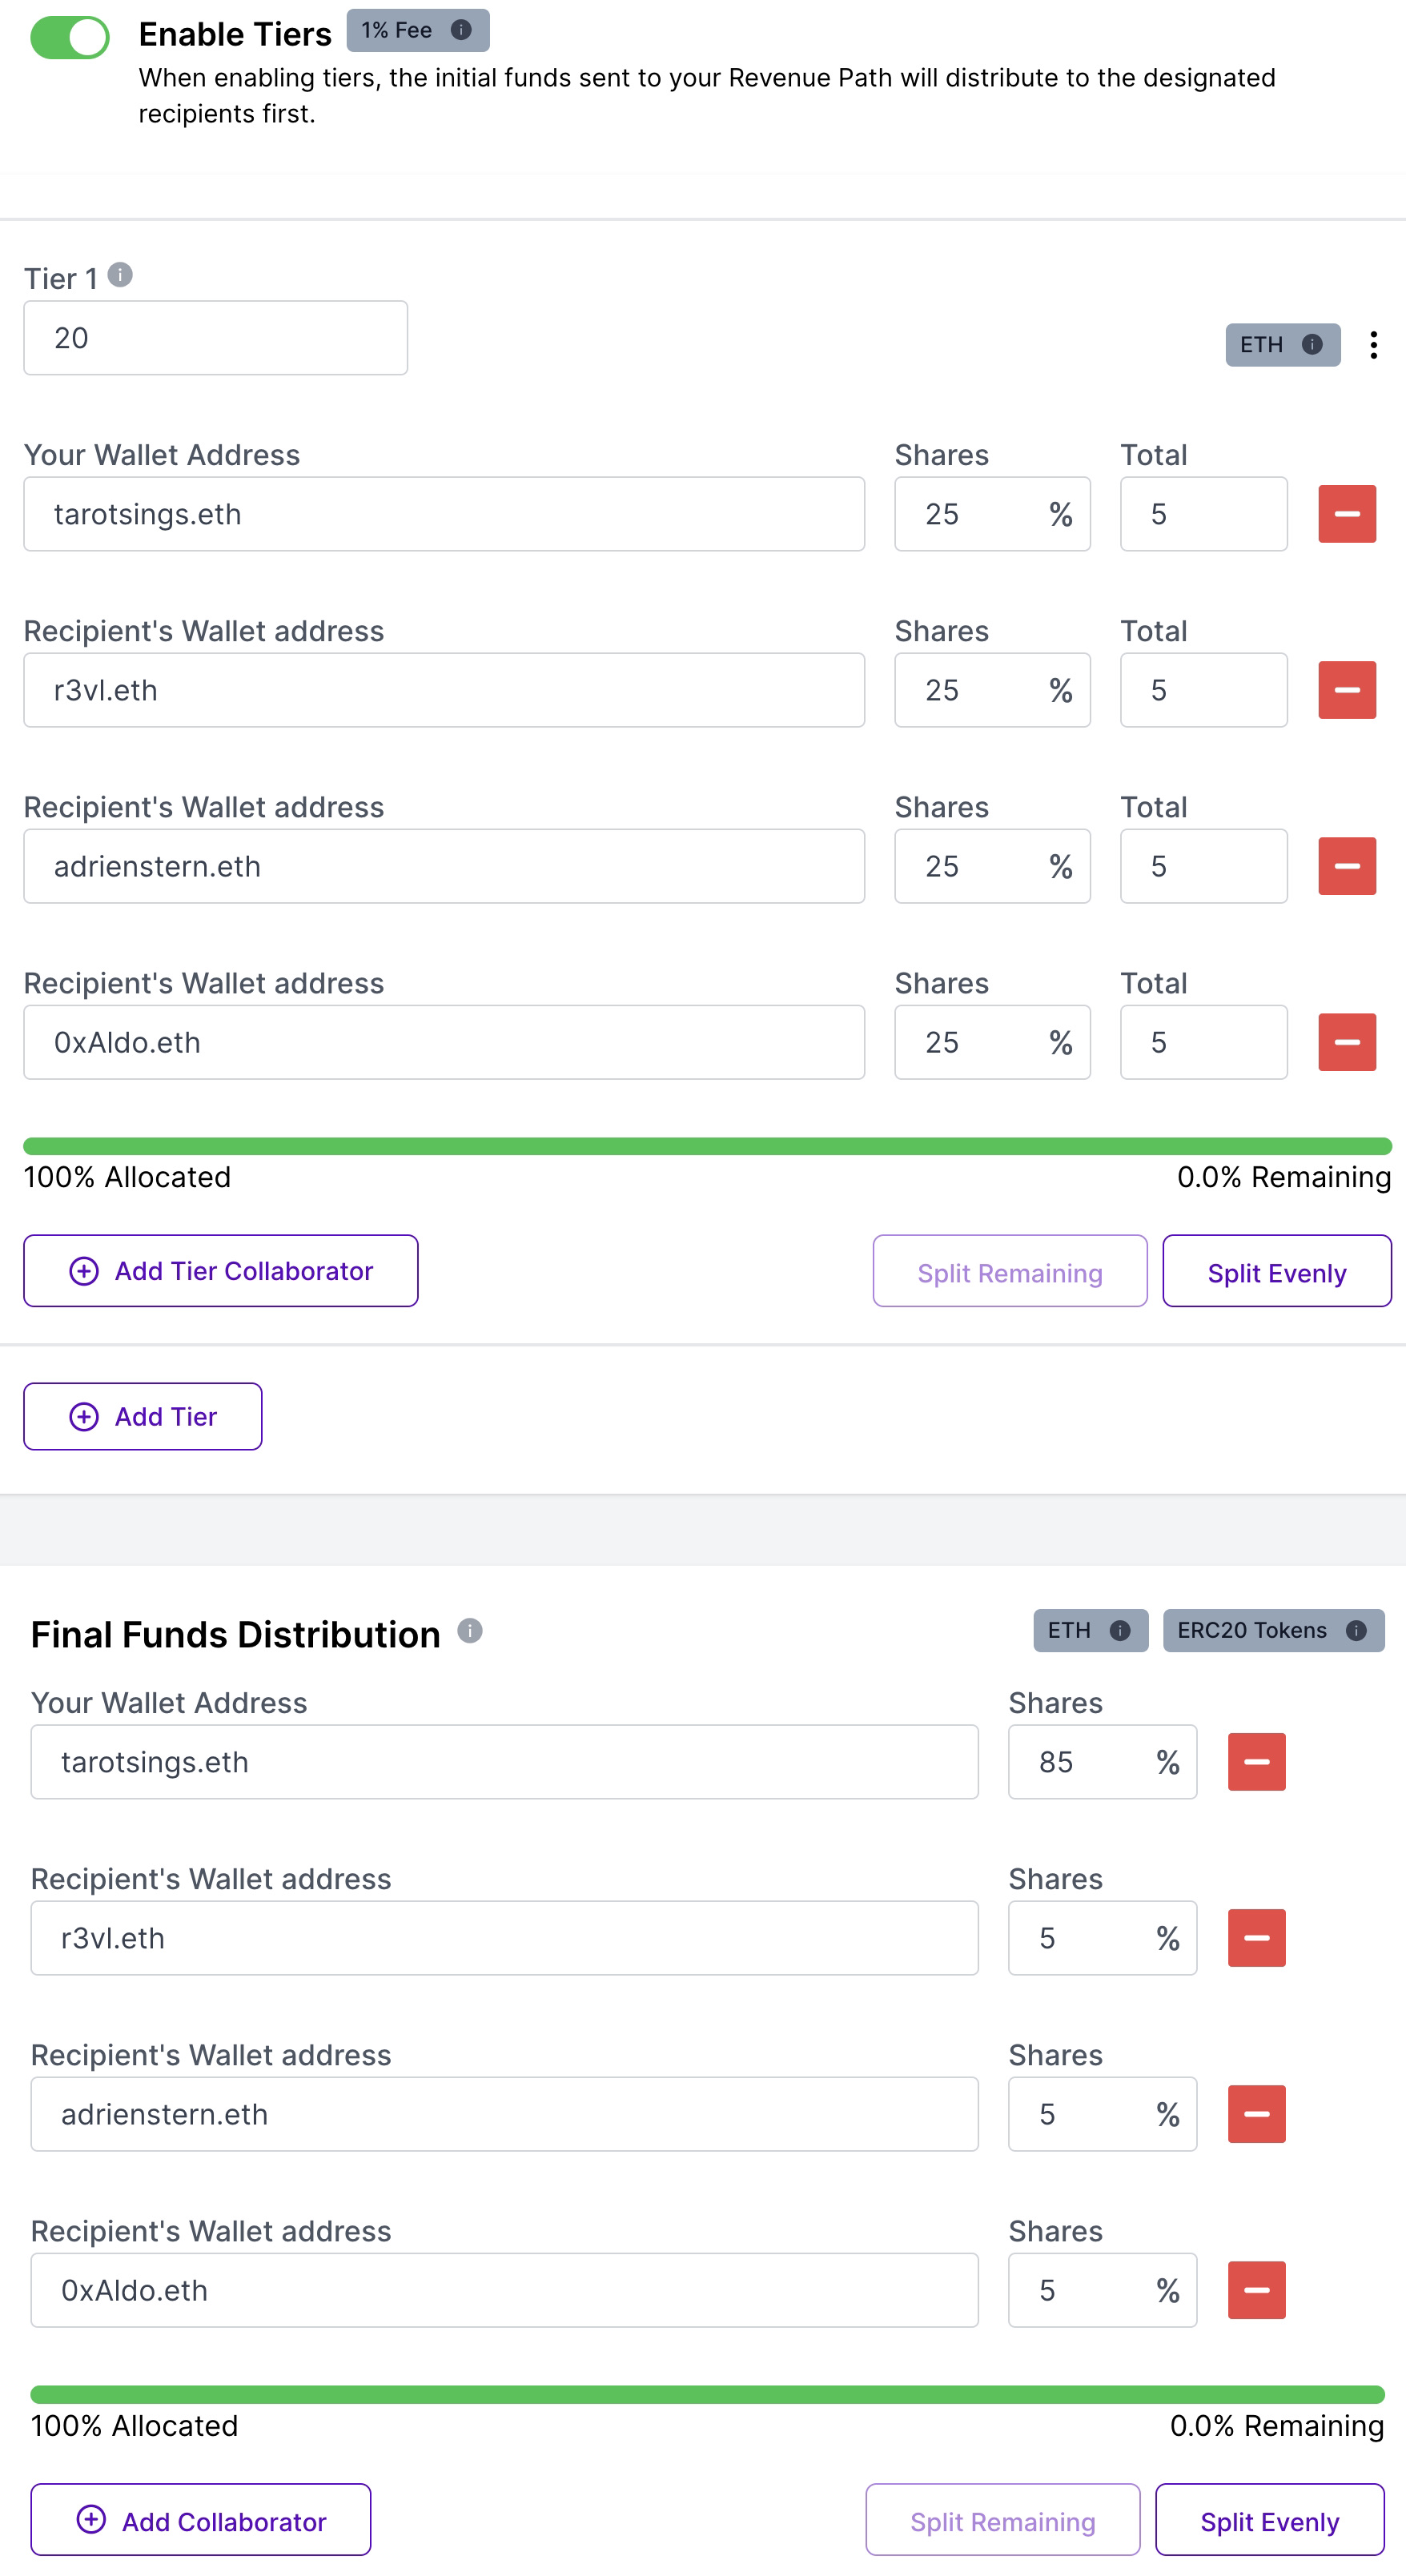Screen dimensions: 1406x2576
Task: Open the Tier 1 three-dot options menu
Action: pyautogui.click(x=1374, y=345)
